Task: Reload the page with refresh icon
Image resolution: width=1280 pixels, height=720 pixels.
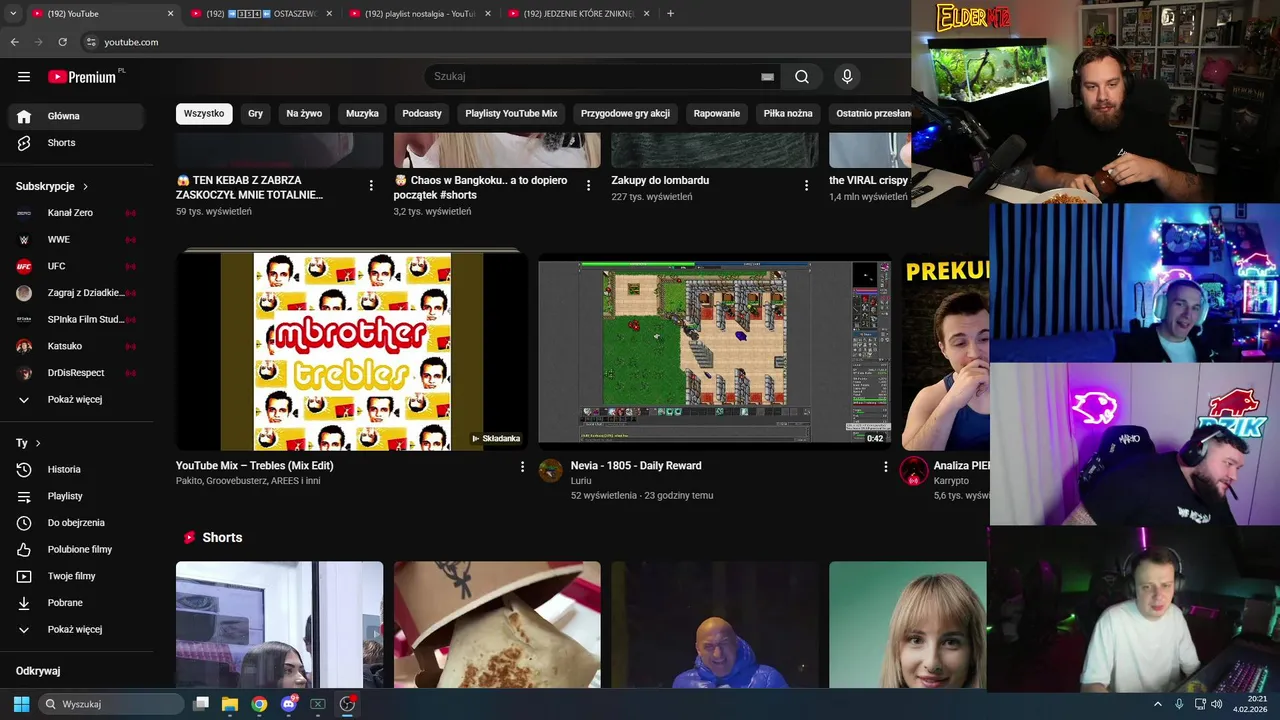Action: [62, 42]
